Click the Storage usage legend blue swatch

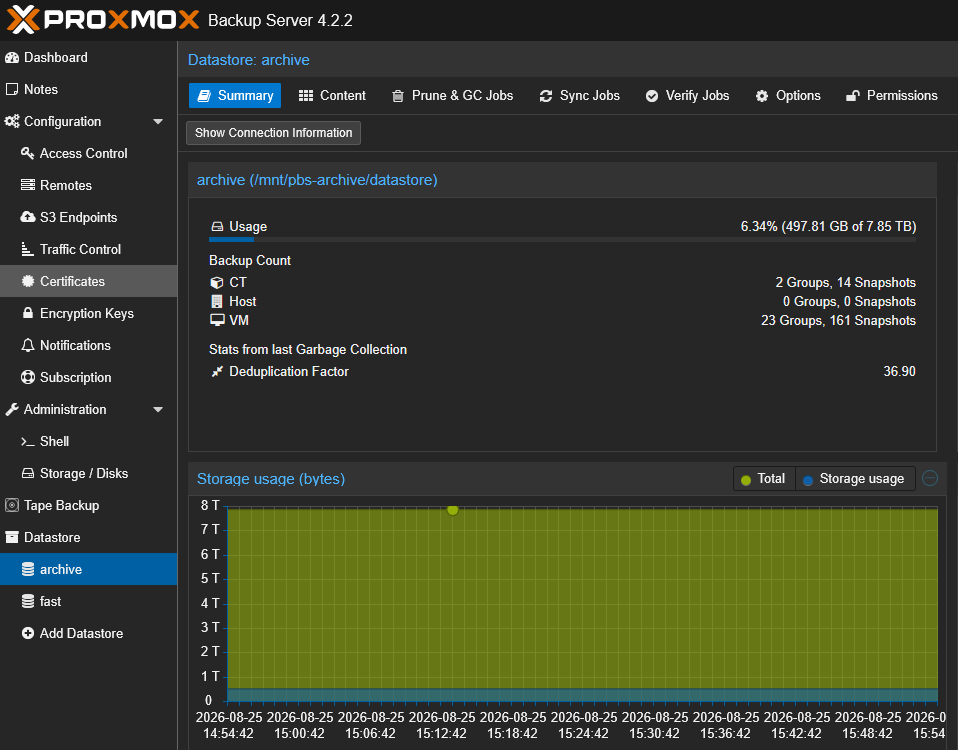[808, 480]
